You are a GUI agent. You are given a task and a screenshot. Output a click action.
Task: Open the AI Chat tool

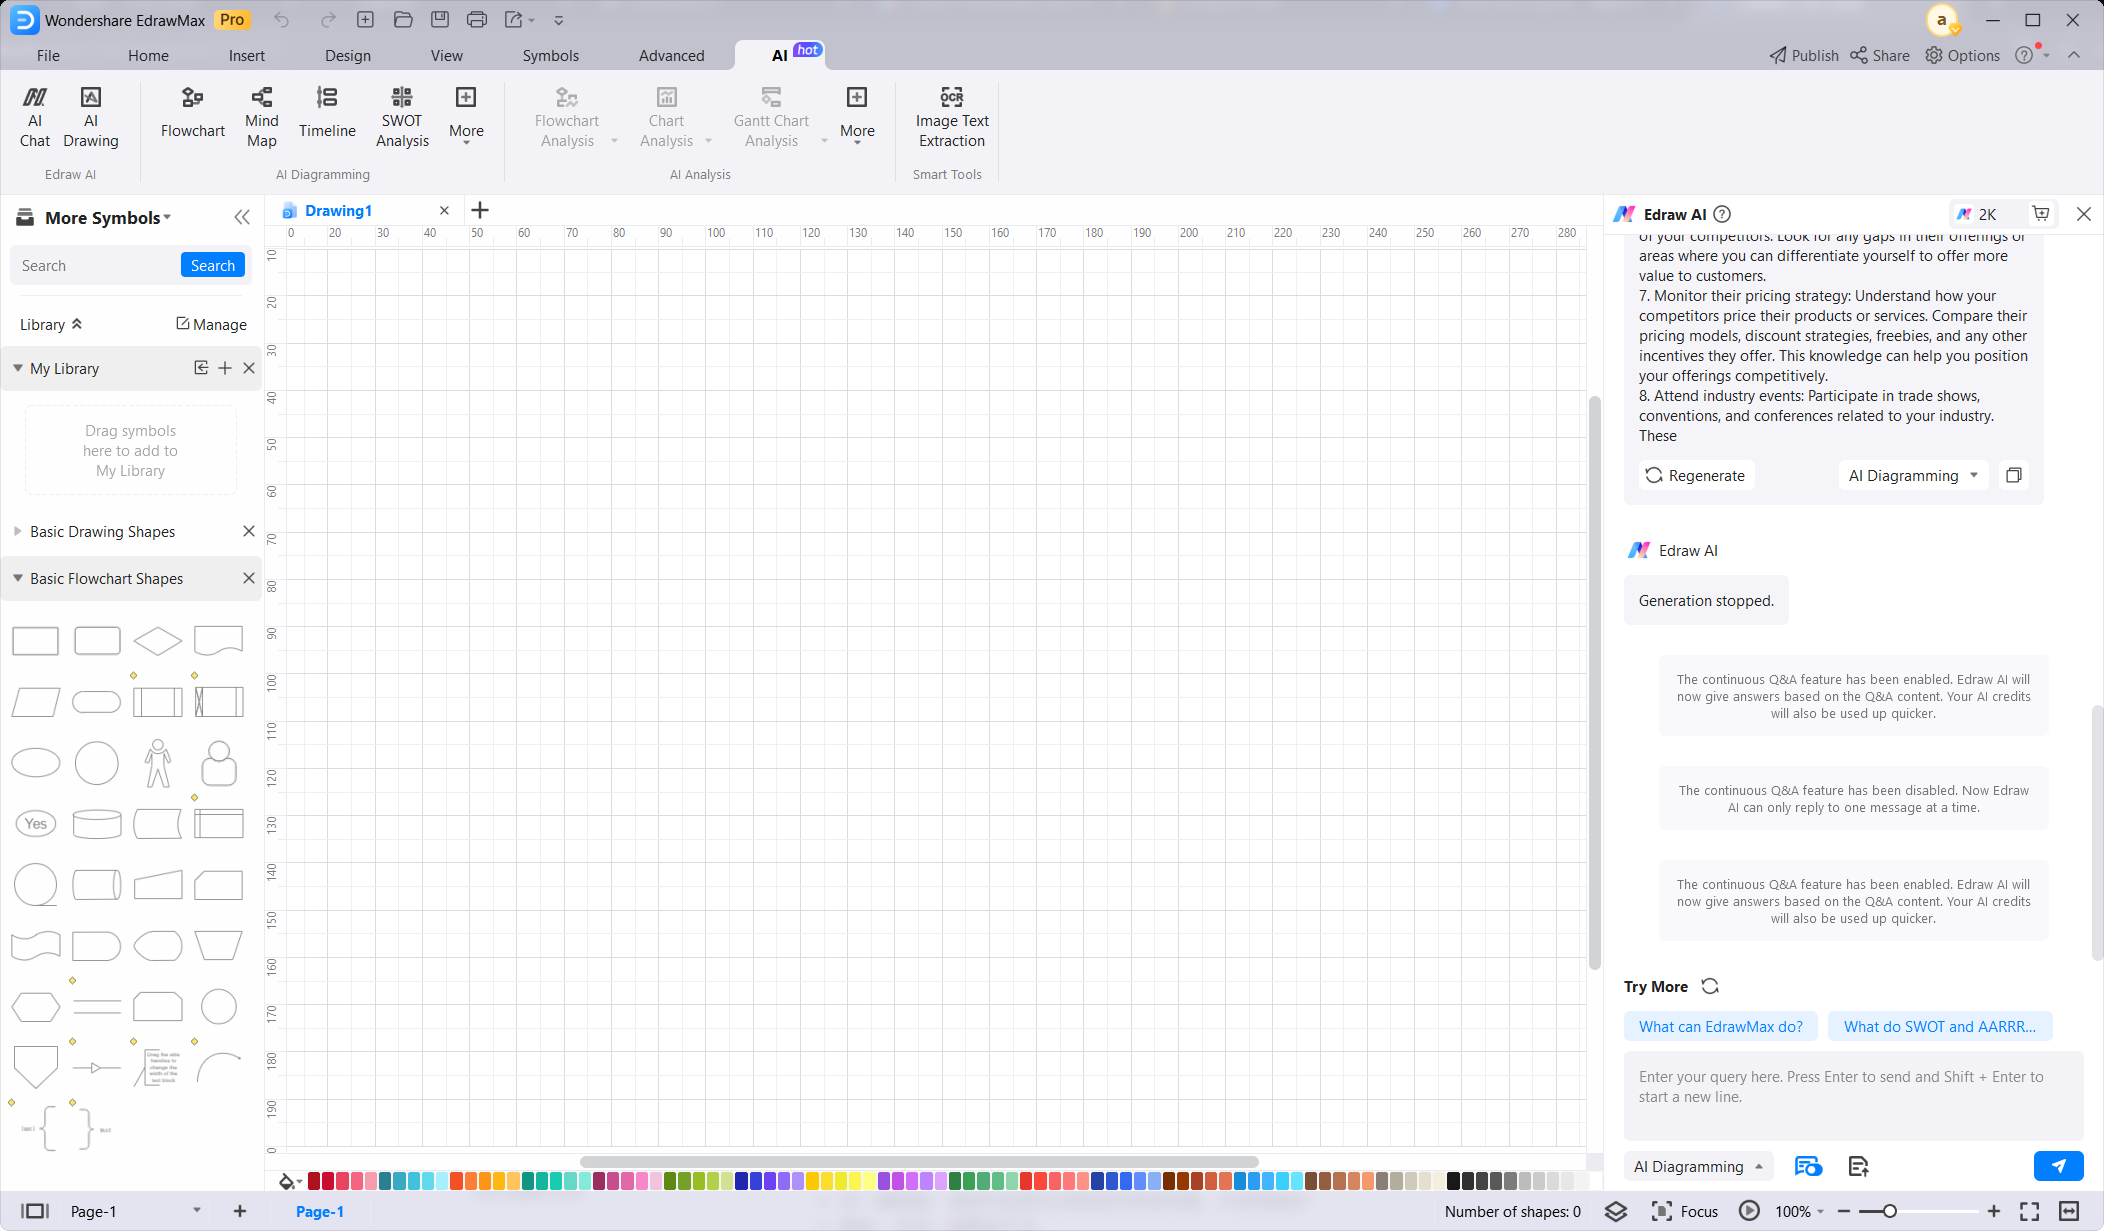click(35, 117)
